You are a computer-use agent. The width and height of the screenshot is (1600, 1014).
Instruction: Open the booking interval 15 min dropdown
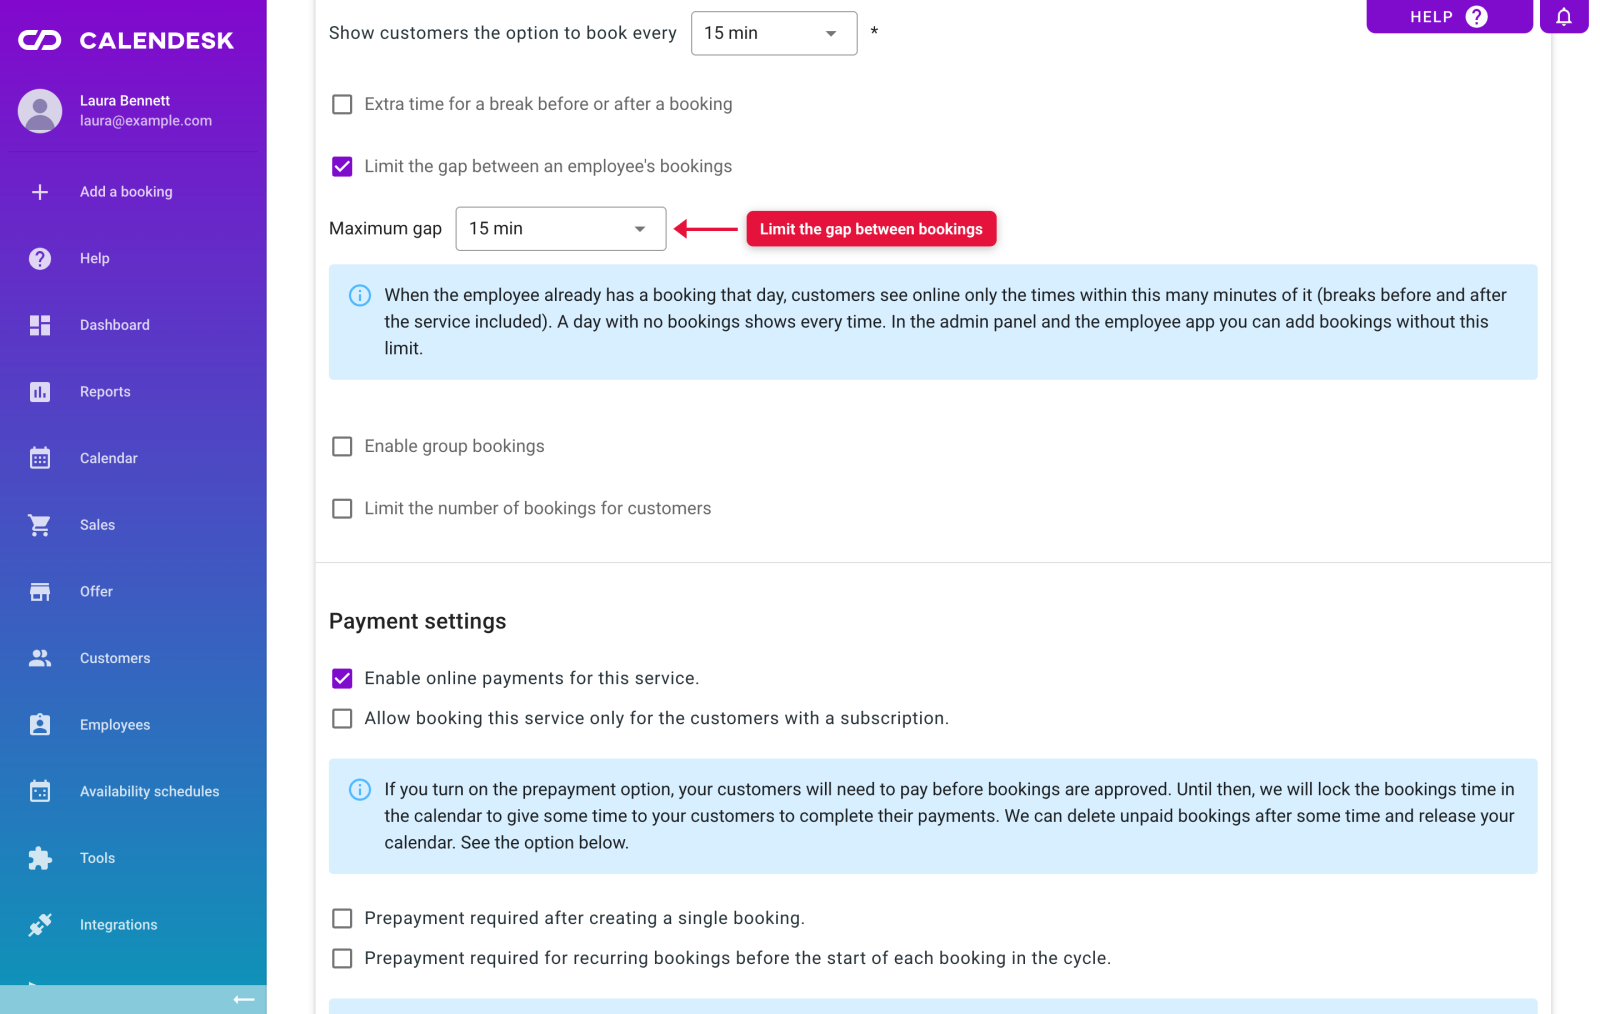coord(774,33)
